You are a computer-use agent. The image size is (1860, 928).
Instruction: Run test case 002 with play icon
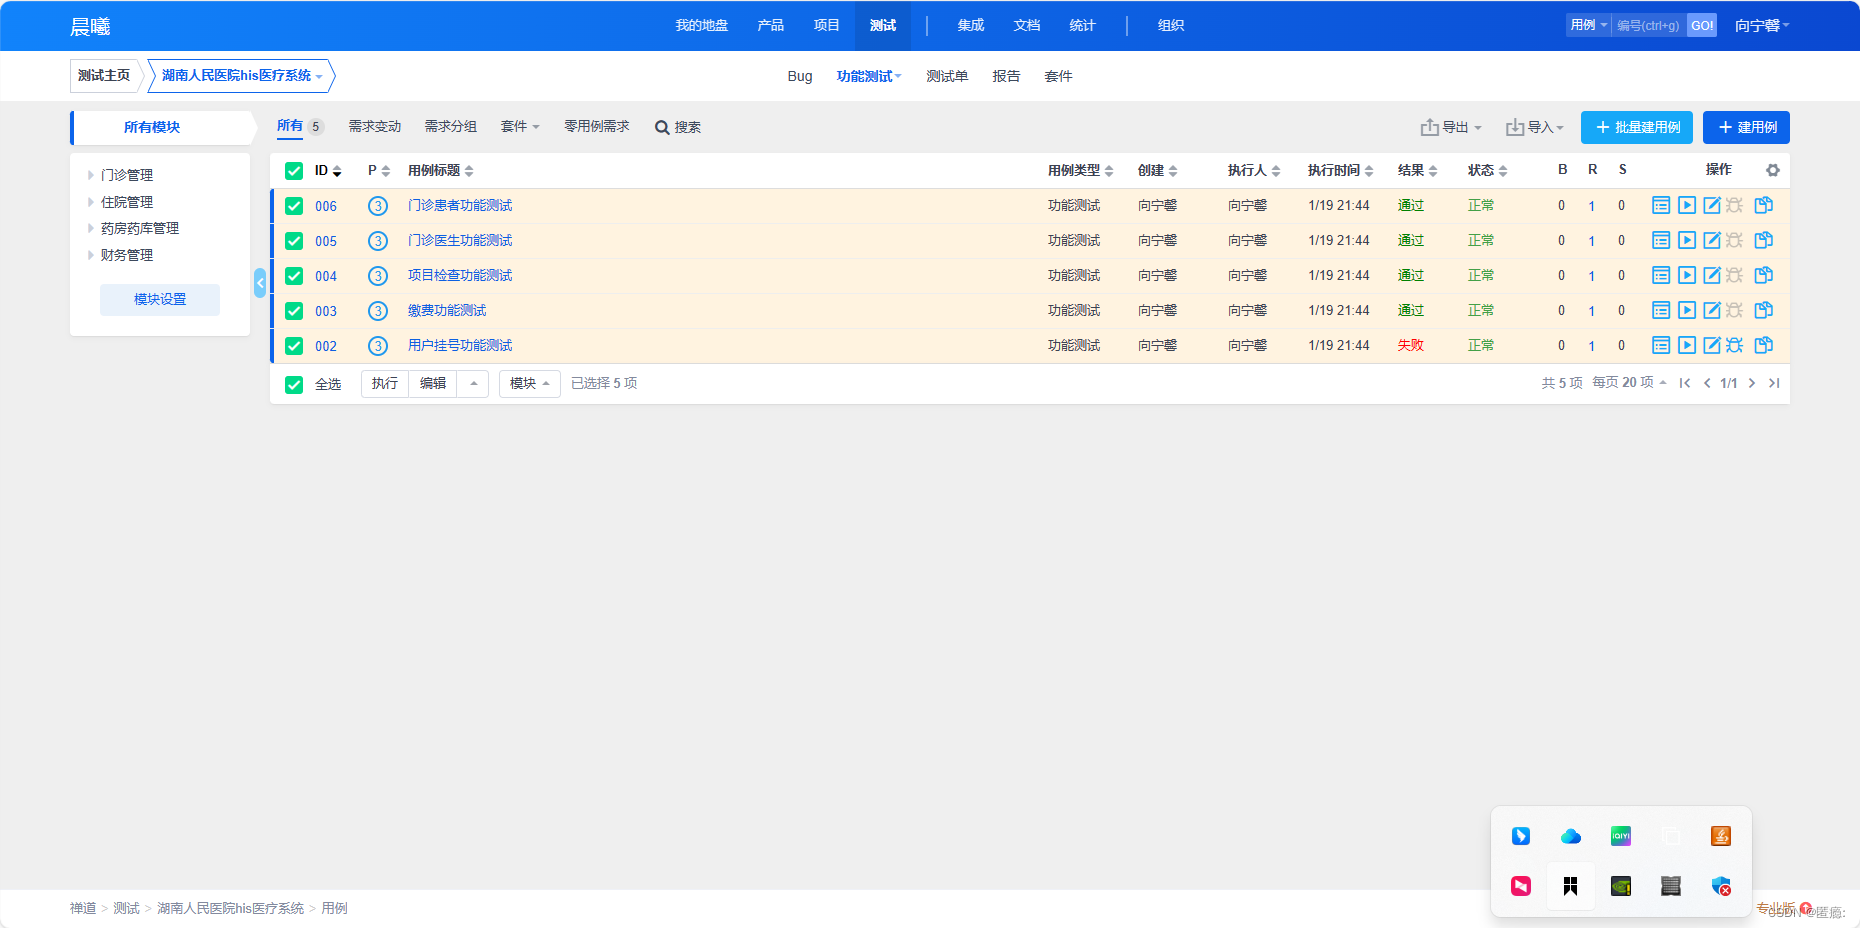coord(1687,345)
